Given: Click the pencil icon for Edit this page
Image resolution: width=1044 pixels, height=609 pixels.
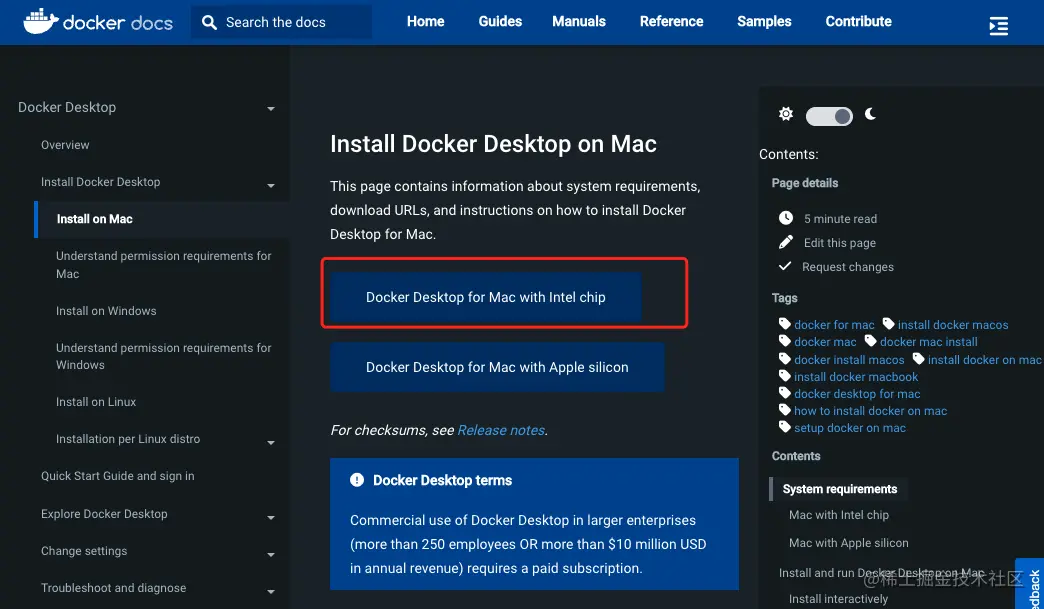Looking at the screenshot, I should (786, 242).
